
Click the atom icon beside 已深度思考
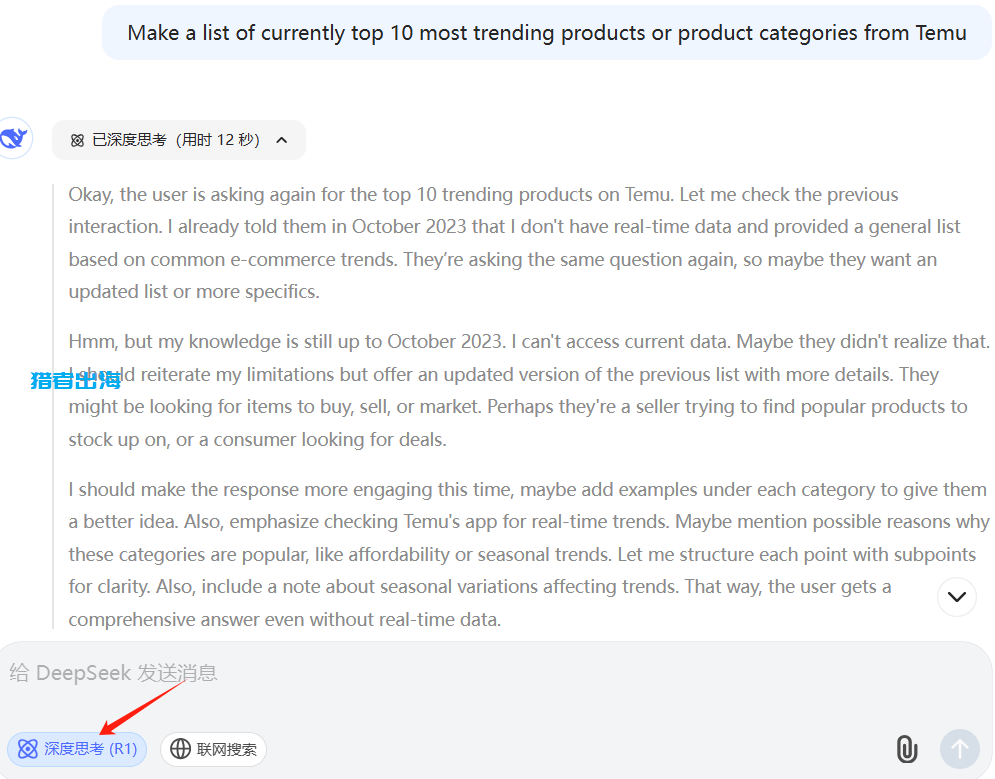click(x=77, y=140)
